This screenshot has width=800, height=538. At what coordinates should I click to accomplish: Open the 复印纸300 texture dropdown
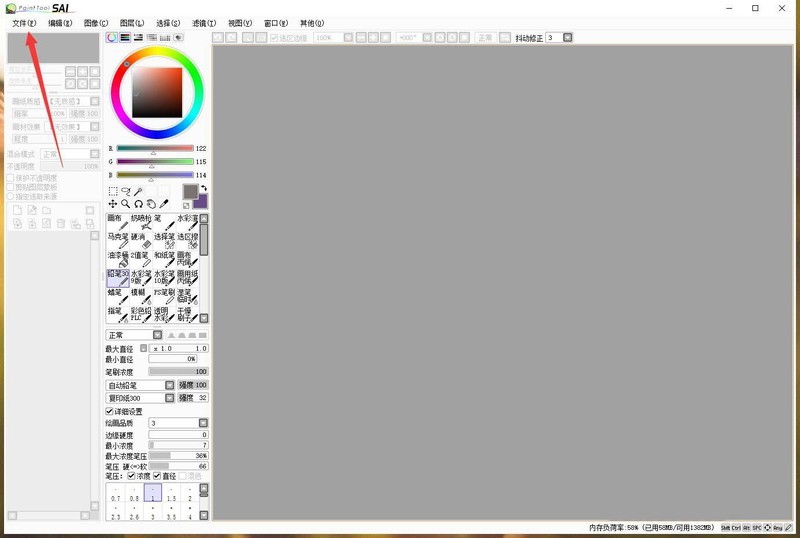pos(169,398)
